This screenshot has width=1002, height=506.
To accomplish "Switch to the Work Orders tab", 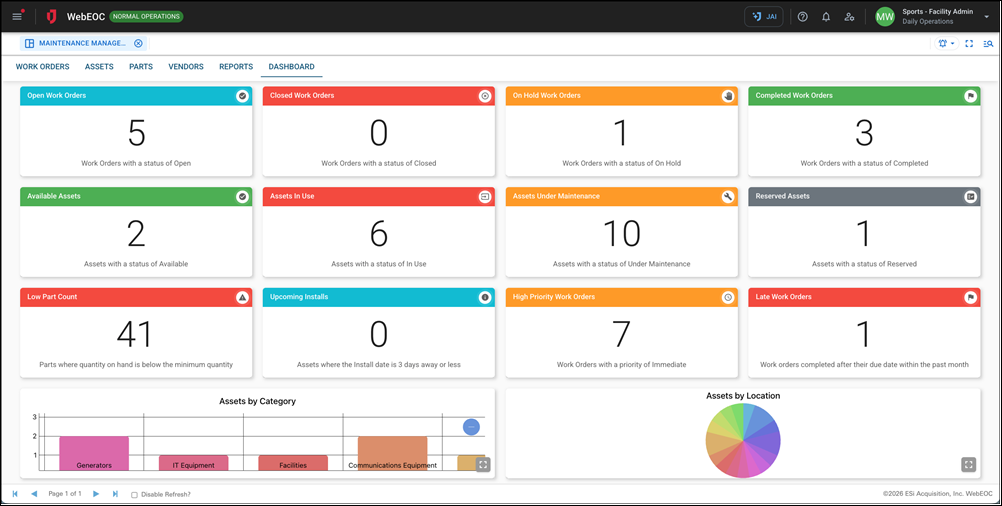I will point(42,67).
